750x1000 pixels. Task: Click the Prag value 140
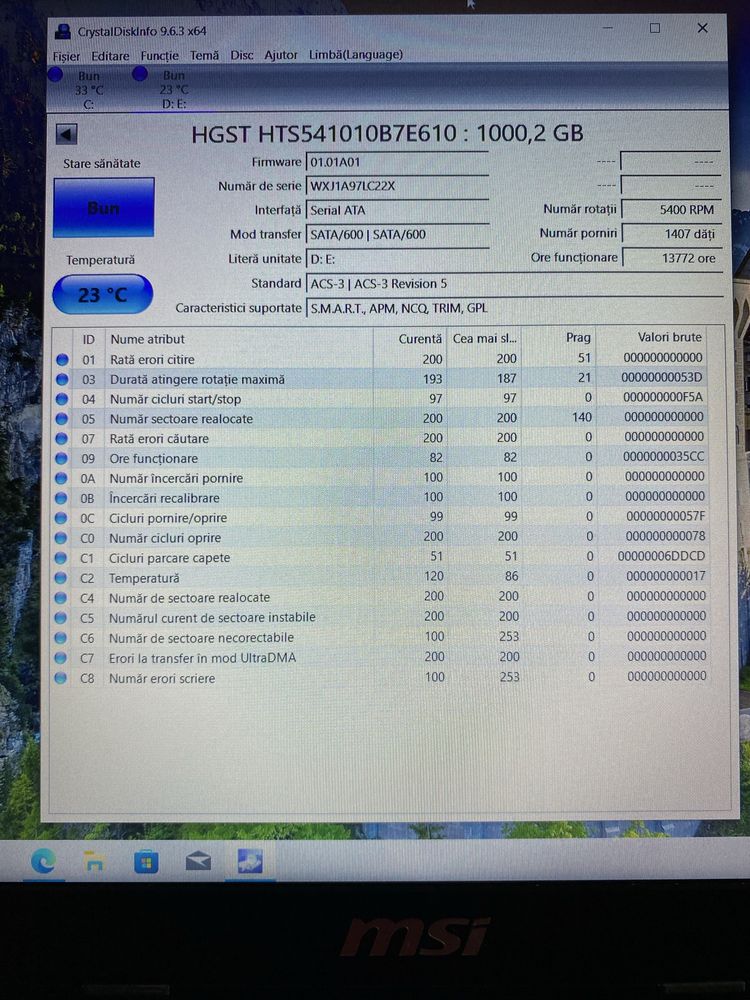click(x=582, y=417)
